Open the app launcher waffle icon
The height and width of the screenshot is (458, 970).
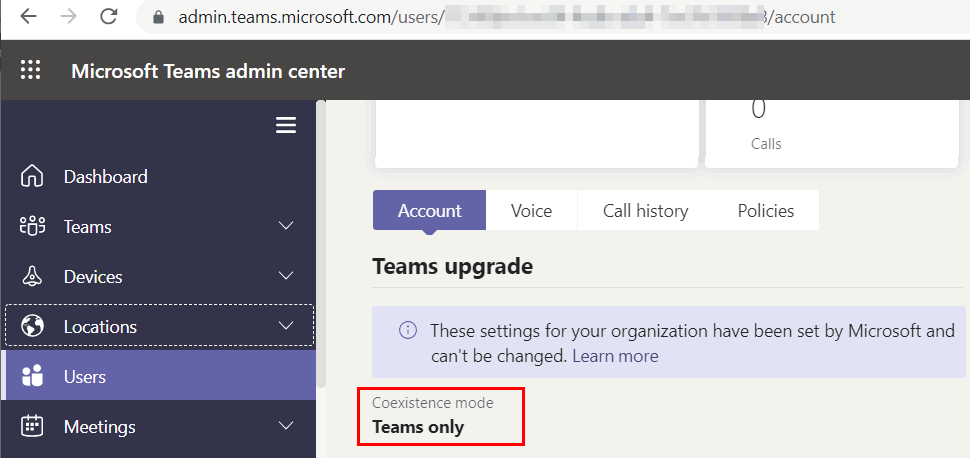click(30, 70)
